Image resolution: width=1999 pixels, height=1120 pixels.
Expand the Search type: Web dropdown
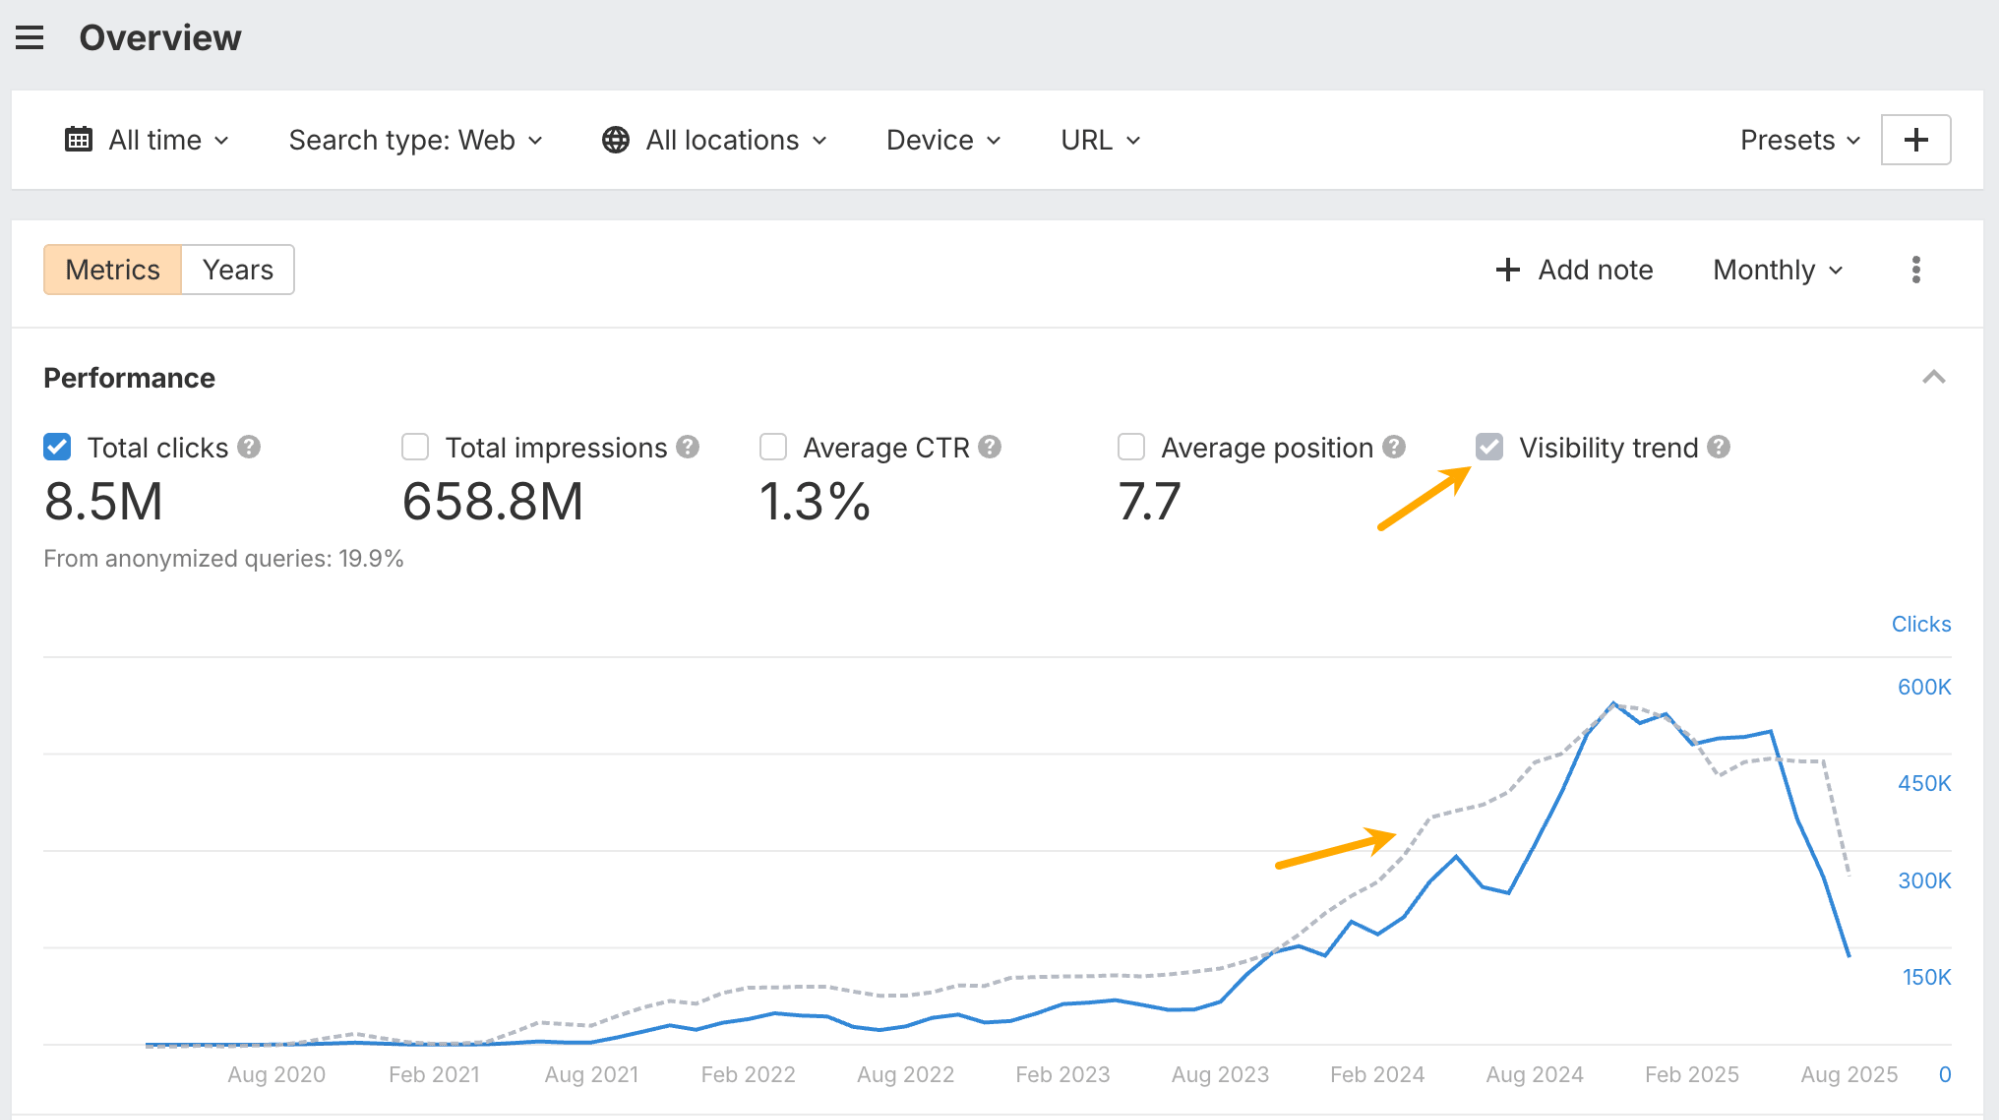(415, 140)
